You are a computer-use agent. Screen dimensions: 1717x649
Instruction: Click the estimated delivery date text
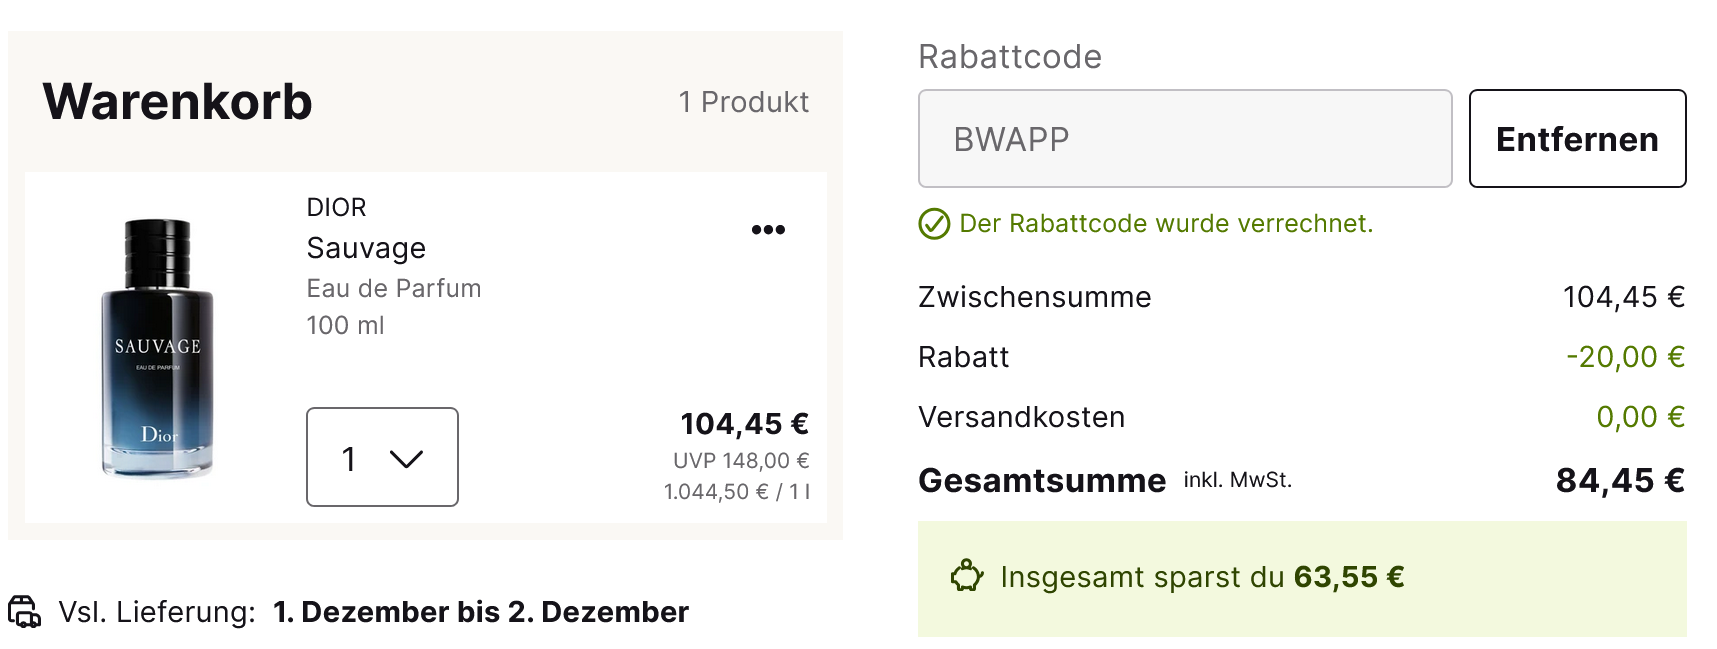coord(481,612)
